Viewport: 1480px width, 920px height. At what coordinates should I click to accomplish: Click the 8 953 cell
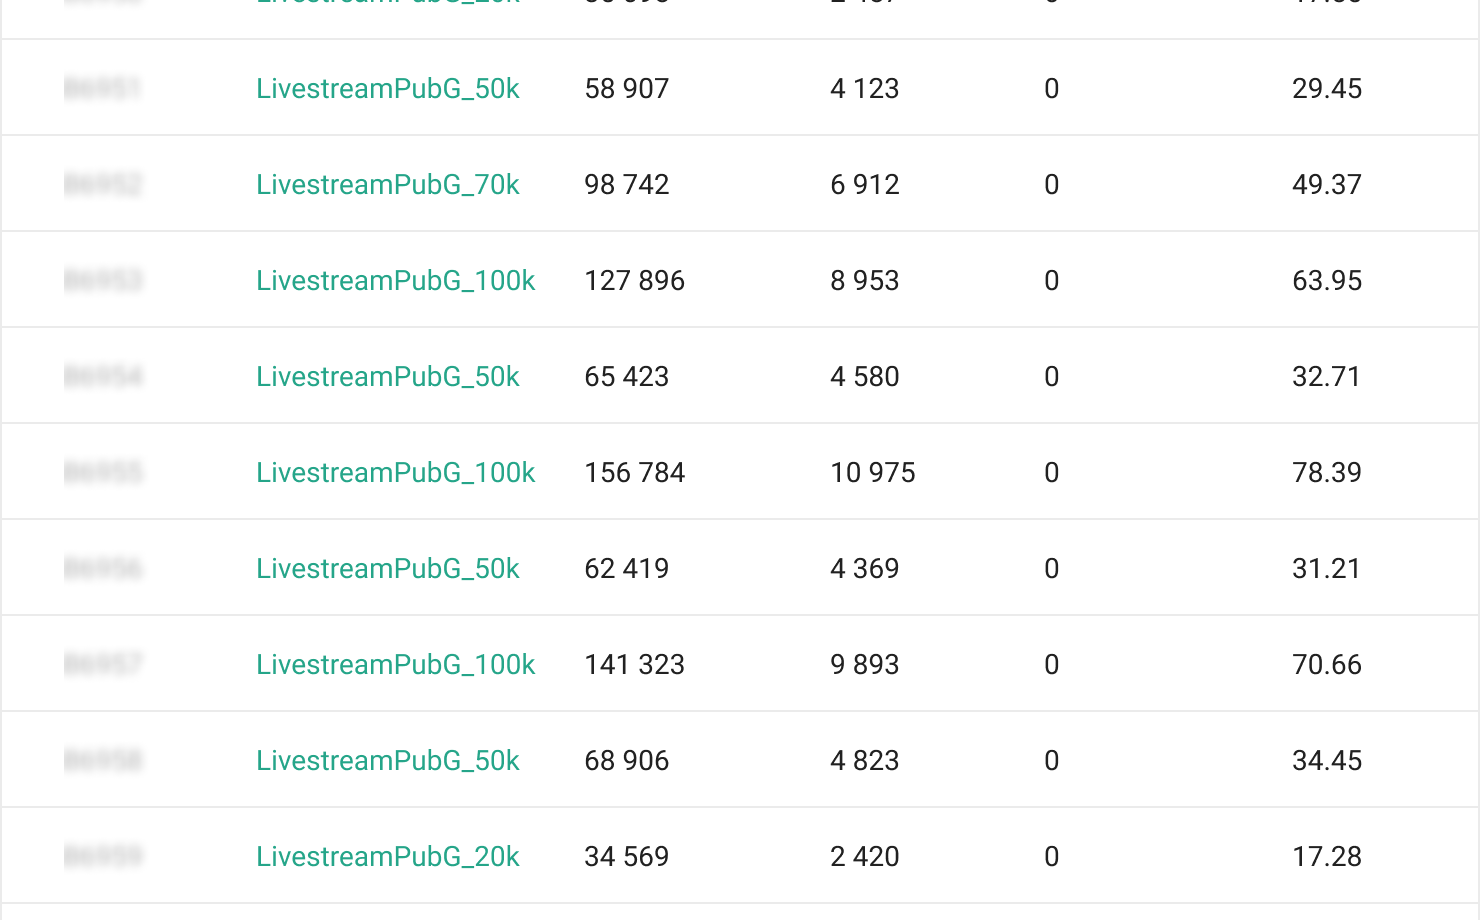[x=865, y=281]
